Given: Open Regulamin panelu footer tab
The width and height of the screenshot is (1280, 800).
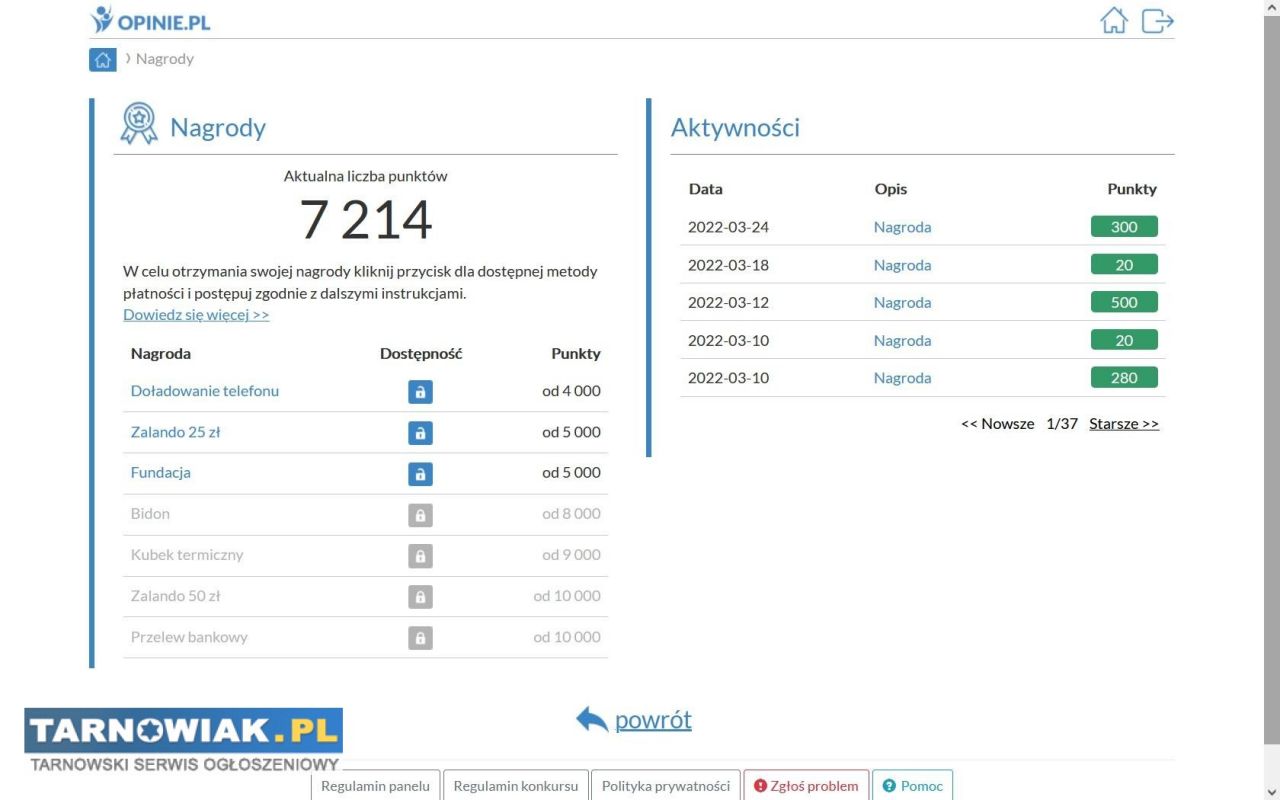Looking at the screenshot, I should pyautogui.click(x=375, y=786).
